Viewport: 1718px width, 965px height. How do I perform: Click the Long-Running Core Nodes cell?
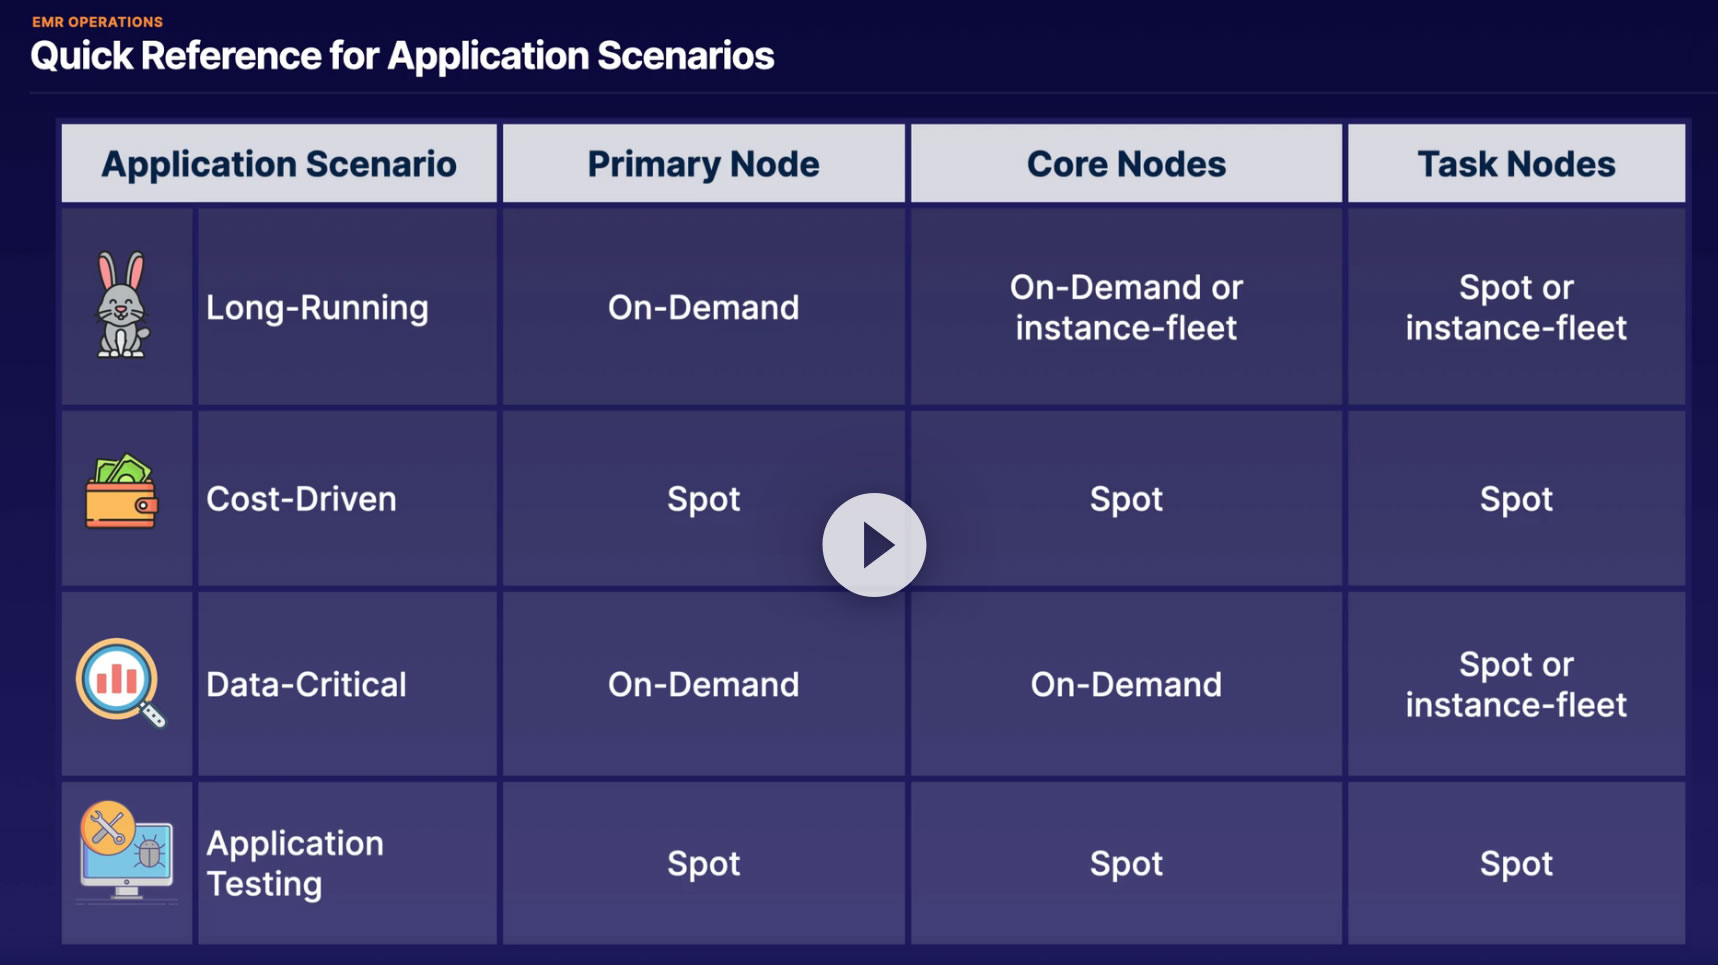(x=1126, y=307)
